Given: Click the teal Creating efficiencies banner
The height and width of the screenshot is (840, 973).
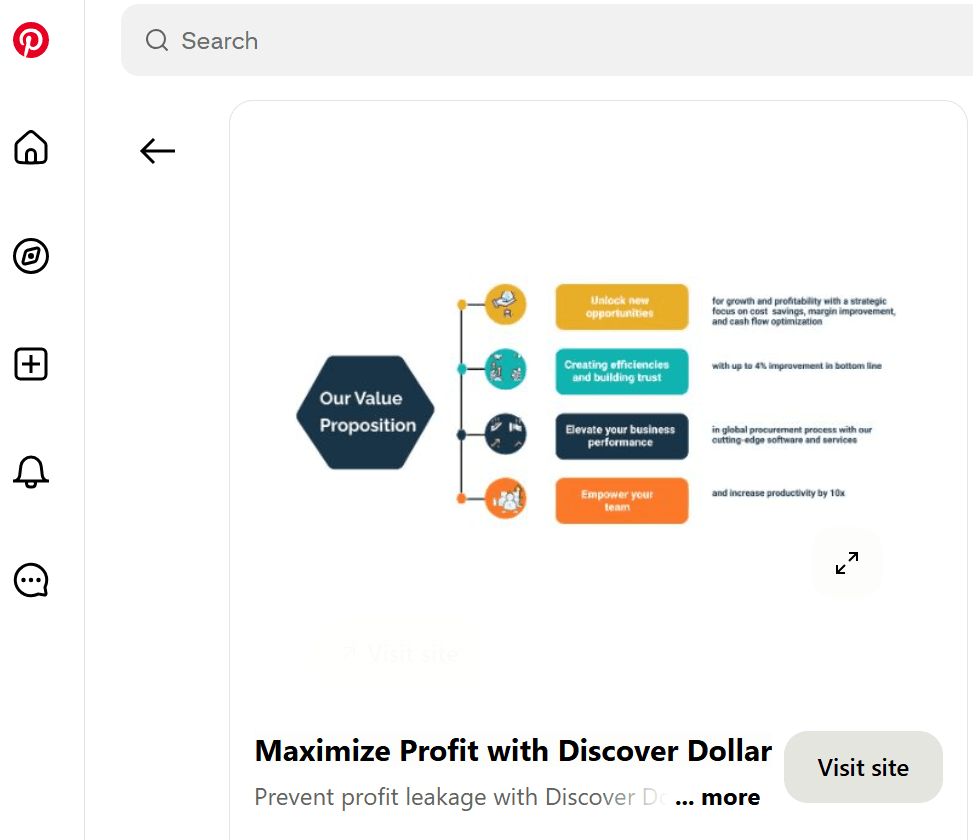Looking at the screenshot, I should point(621,371).
